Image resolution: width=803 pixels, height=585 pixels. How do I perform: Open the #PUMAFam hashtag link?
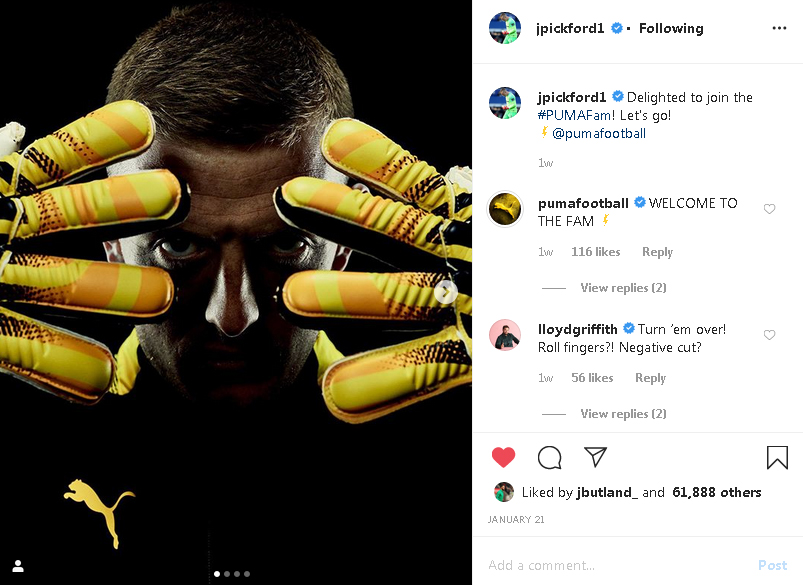coord(574,115)
